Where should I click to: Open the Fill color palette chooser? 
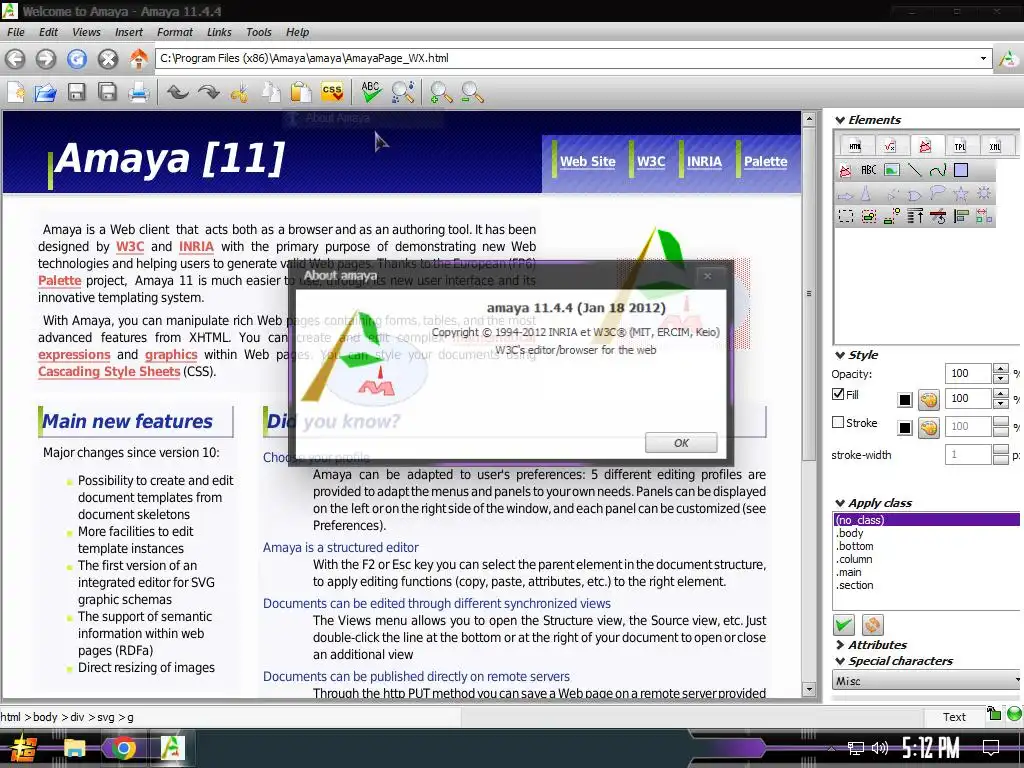click(x=929, y=400)
